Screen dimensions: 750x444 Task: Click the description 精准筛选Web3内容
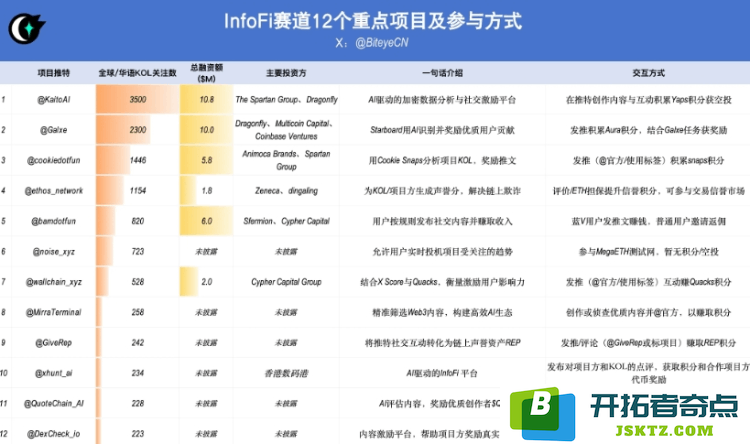click(442, 312)
